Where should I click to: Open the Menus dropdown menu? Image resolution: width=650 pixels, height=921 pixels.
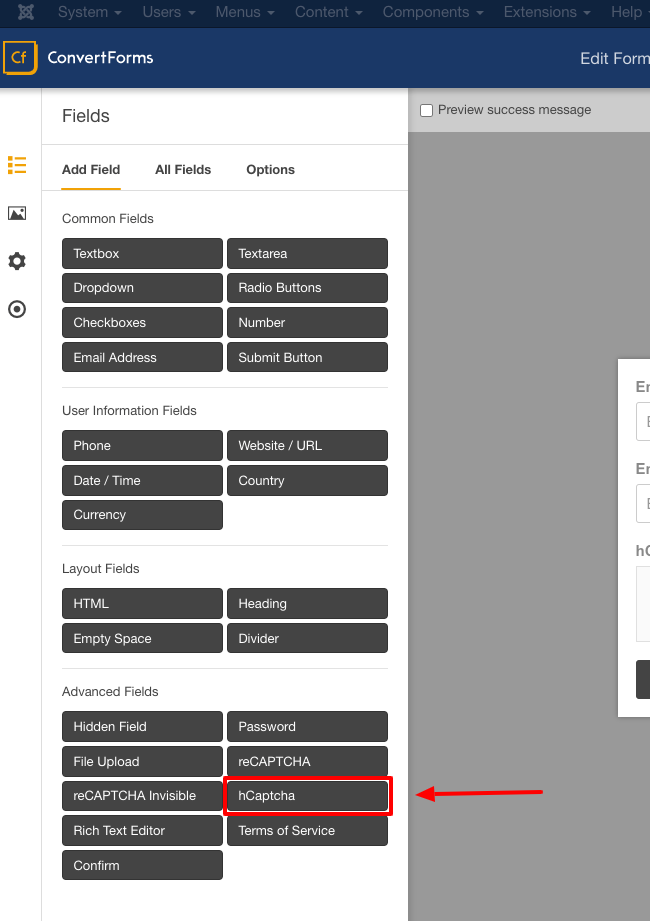coord(245,12)
